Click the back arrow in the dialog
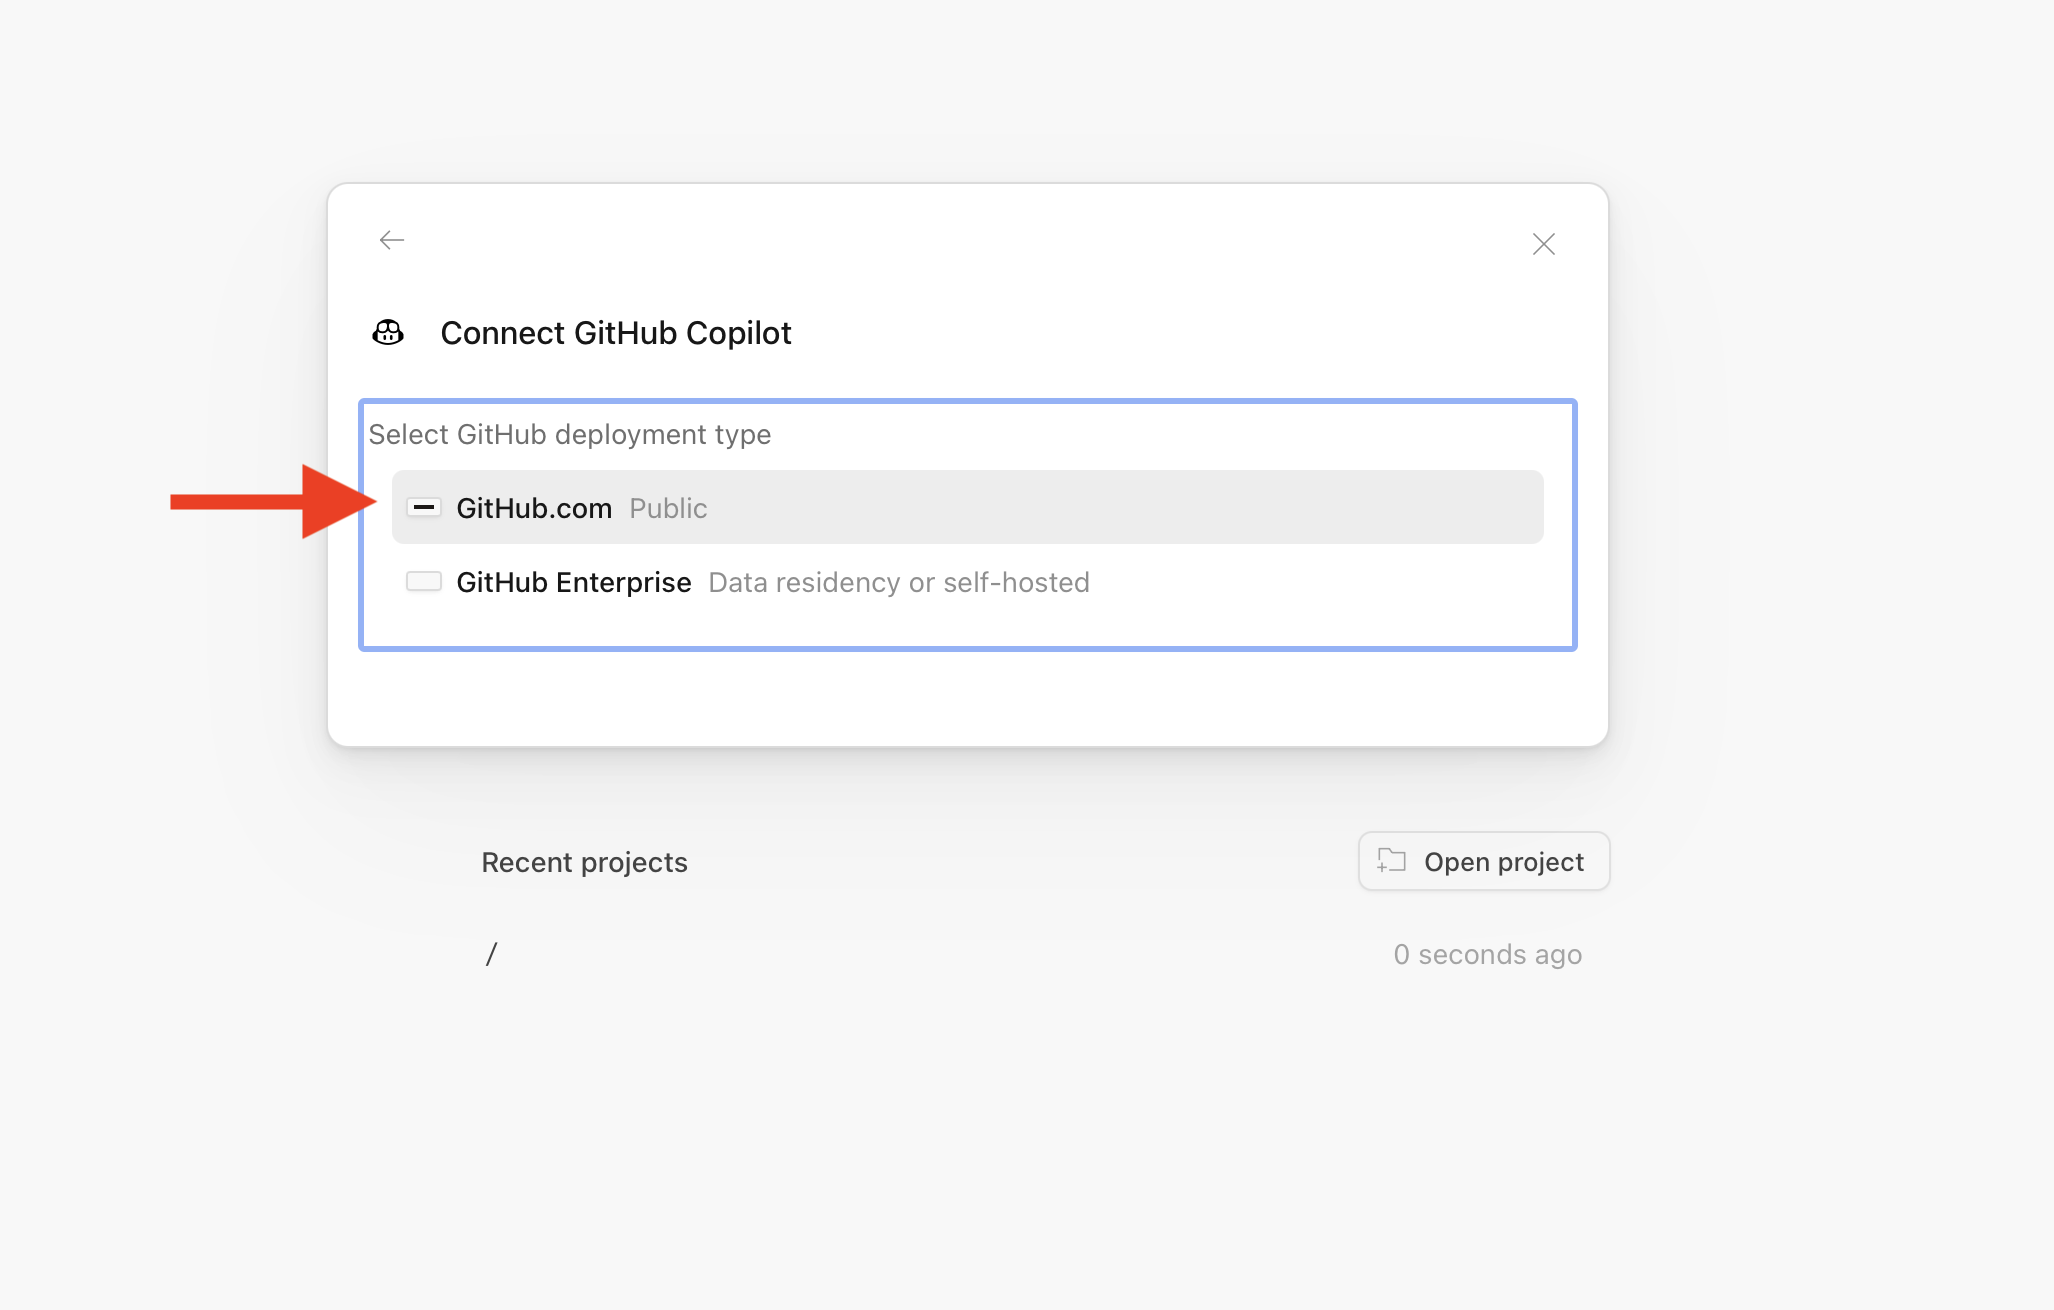This screenshot has width=2054, height=1310. click(x=392, y=240)
